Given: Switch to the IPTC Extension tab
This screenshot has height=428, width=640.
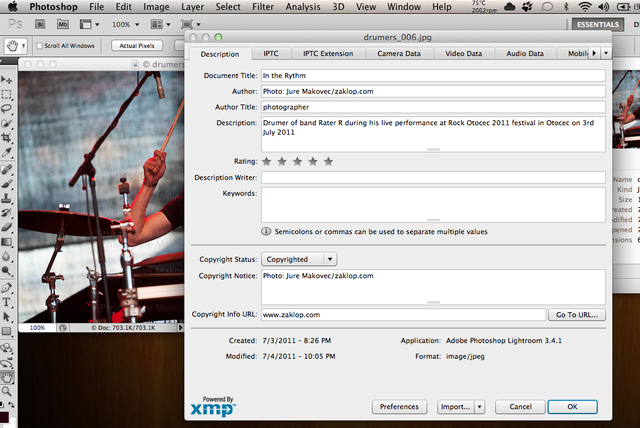Looking at the screenshot, I should pyautogui.click(x=328, y=53).
